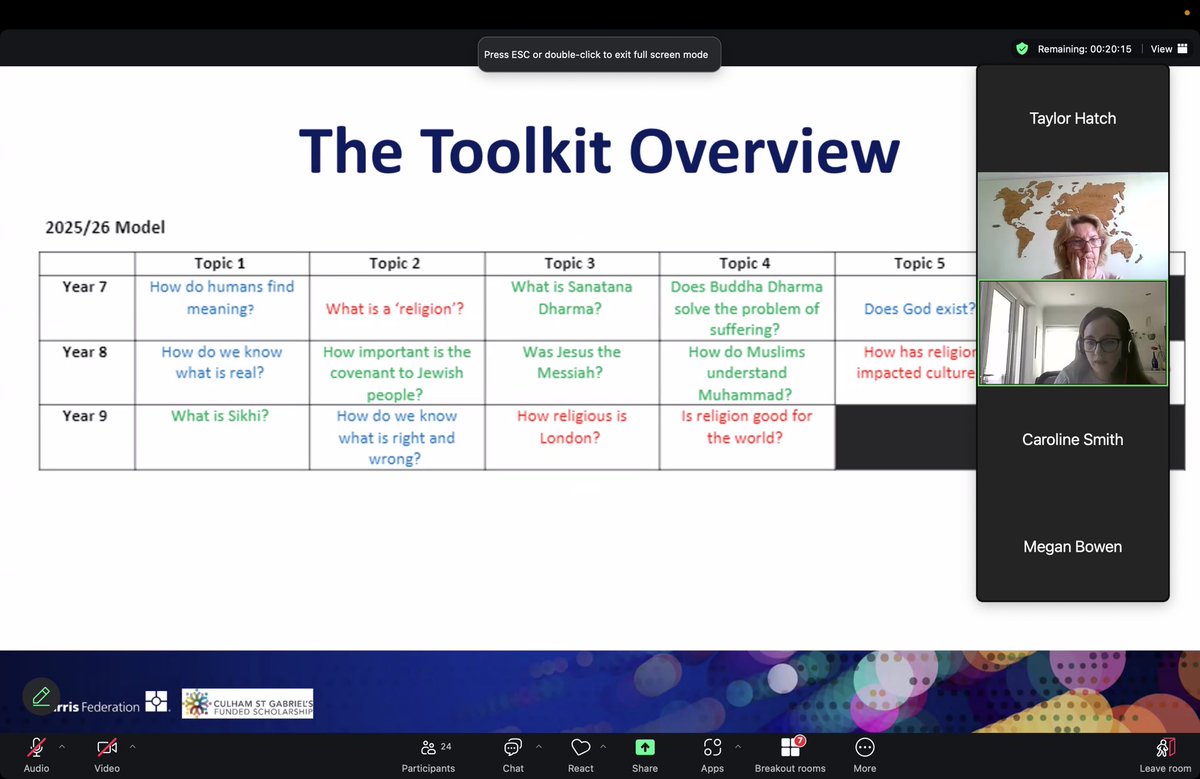Select Megan Bowen participant tile
The image size is (1200, 779).
point(1073,546)
